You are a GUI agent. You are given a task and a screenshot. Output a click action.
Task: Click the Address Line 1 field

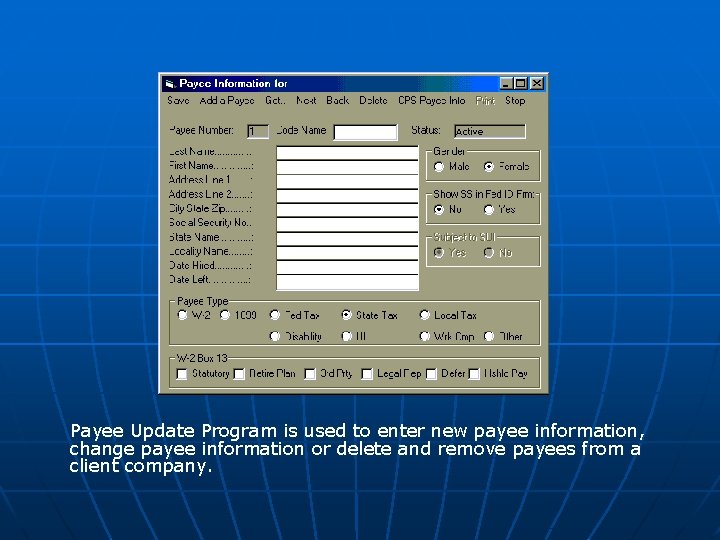tap(347, 181)
